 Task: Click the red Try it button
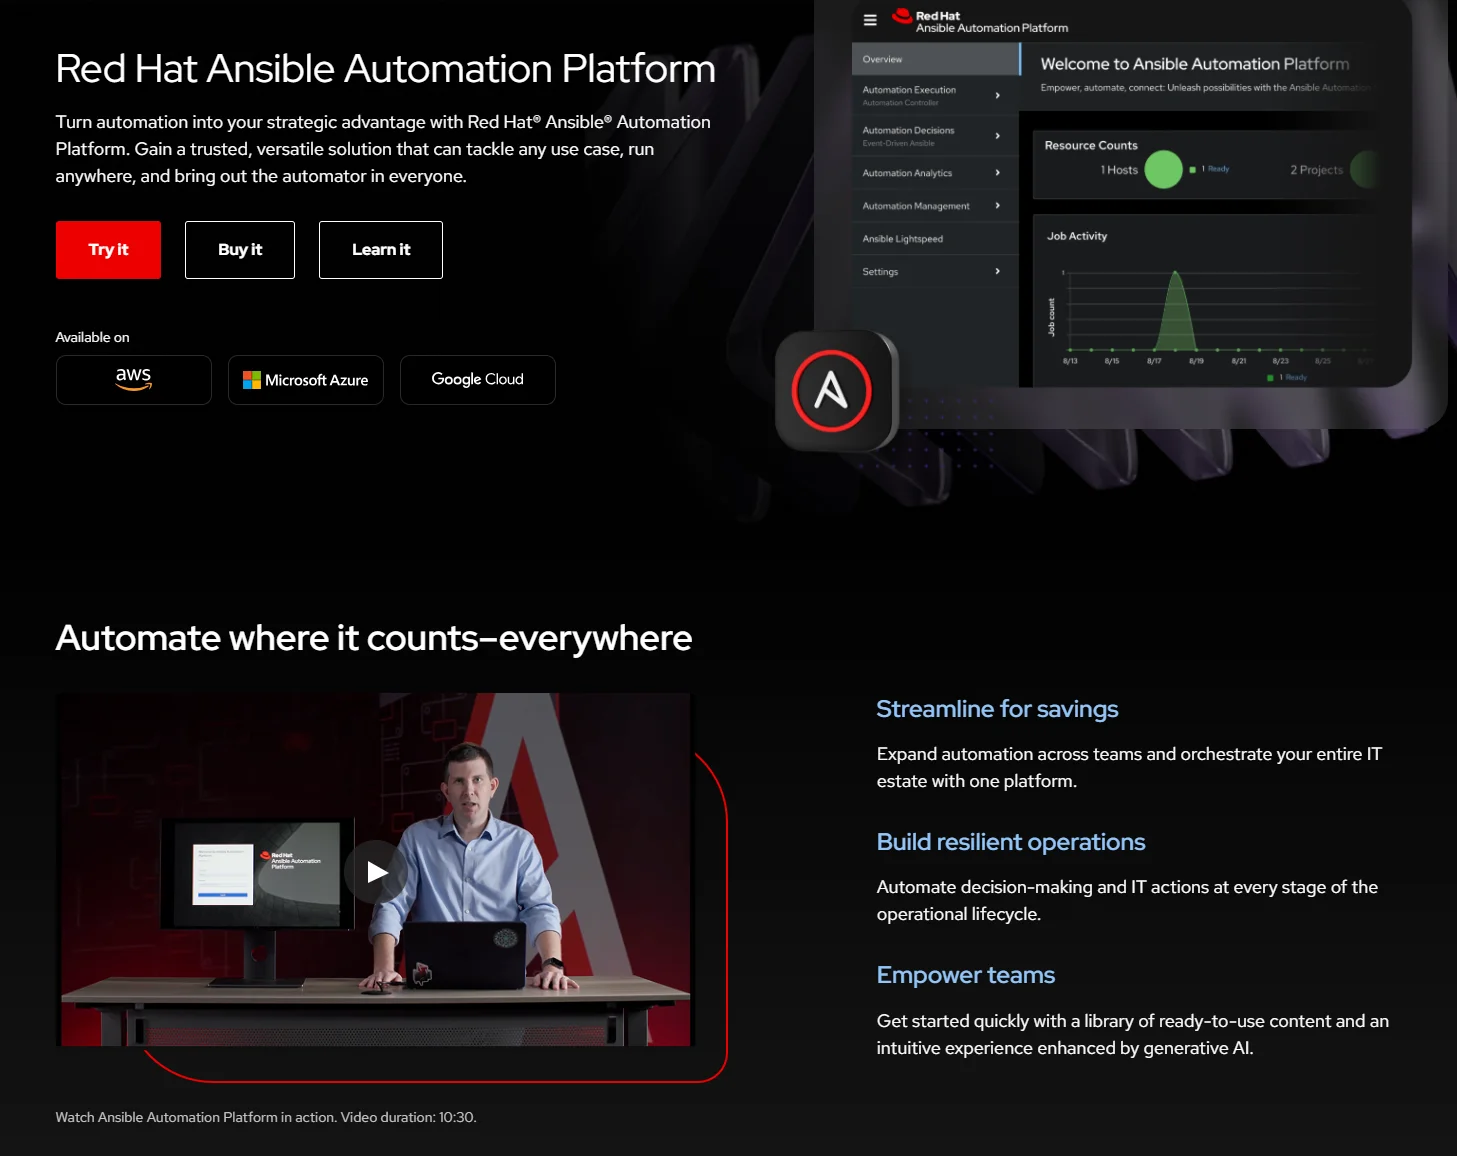pos(108,250)
